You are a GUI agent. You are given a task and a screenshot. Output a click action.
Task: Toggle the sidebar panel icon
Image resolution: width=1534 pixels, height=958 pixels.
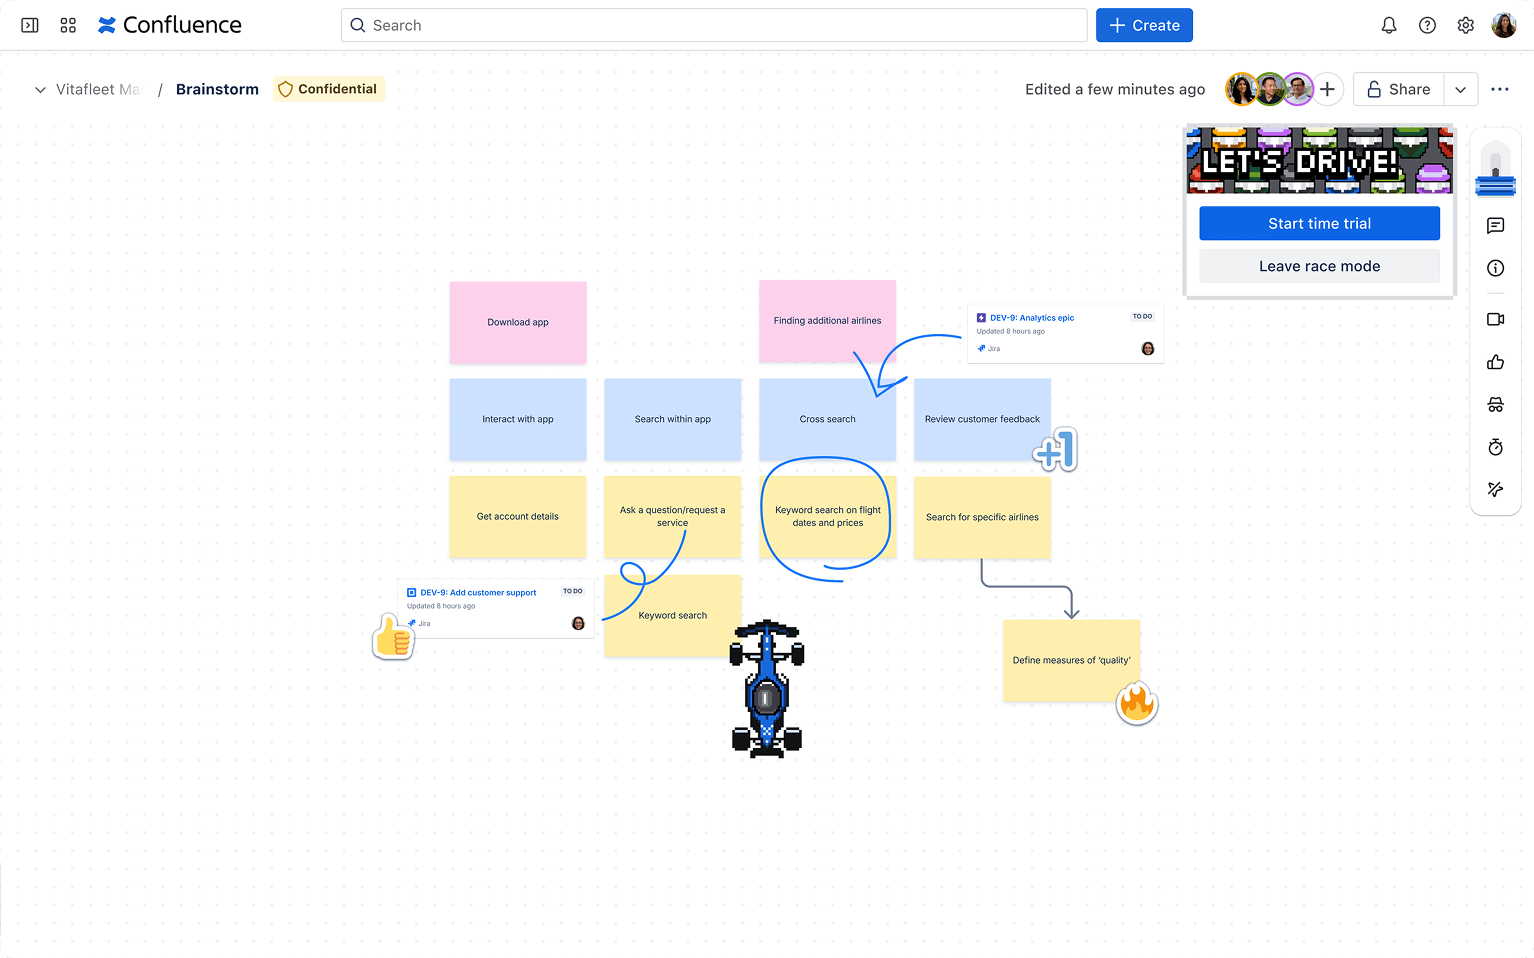[x=30, y=25]
